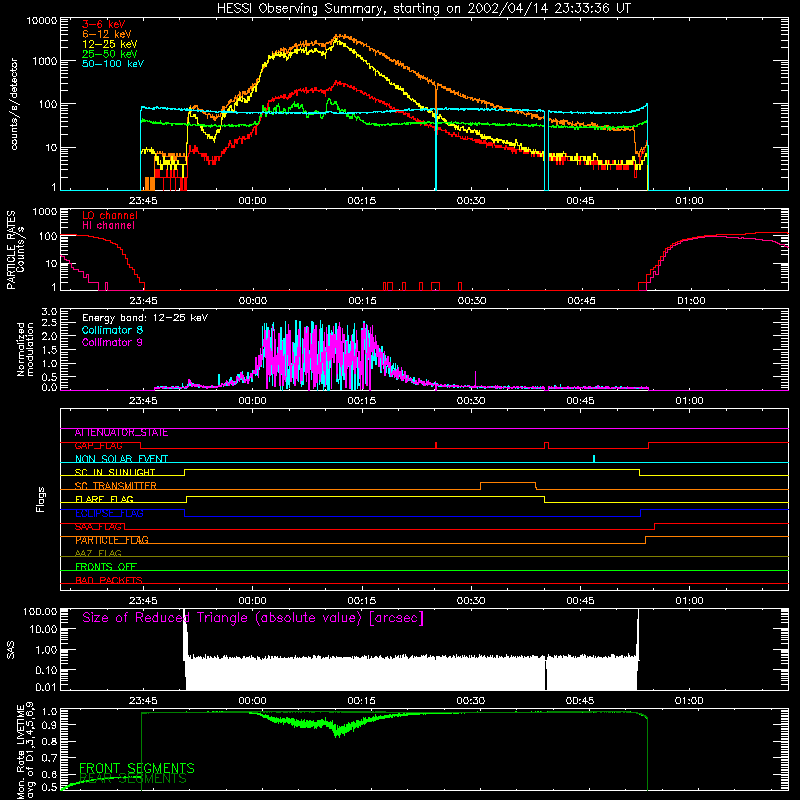Click the FRONTS_OFF flag label

pos(106,567)
